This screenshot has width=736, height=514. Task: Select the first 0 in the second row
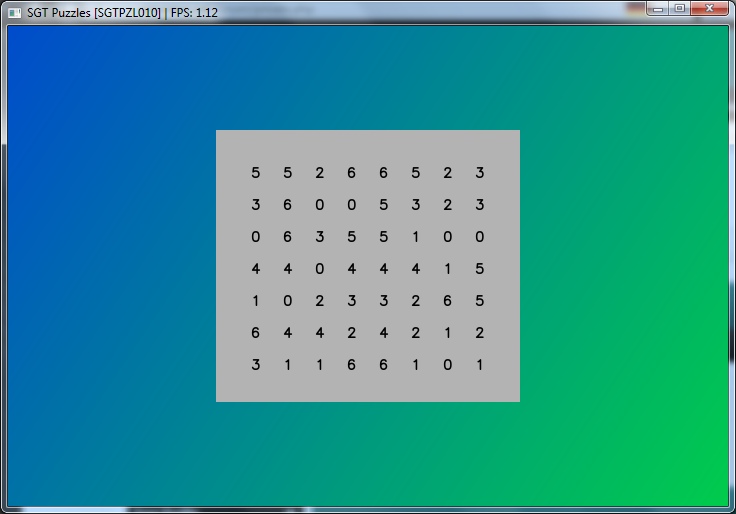point(320,205)
